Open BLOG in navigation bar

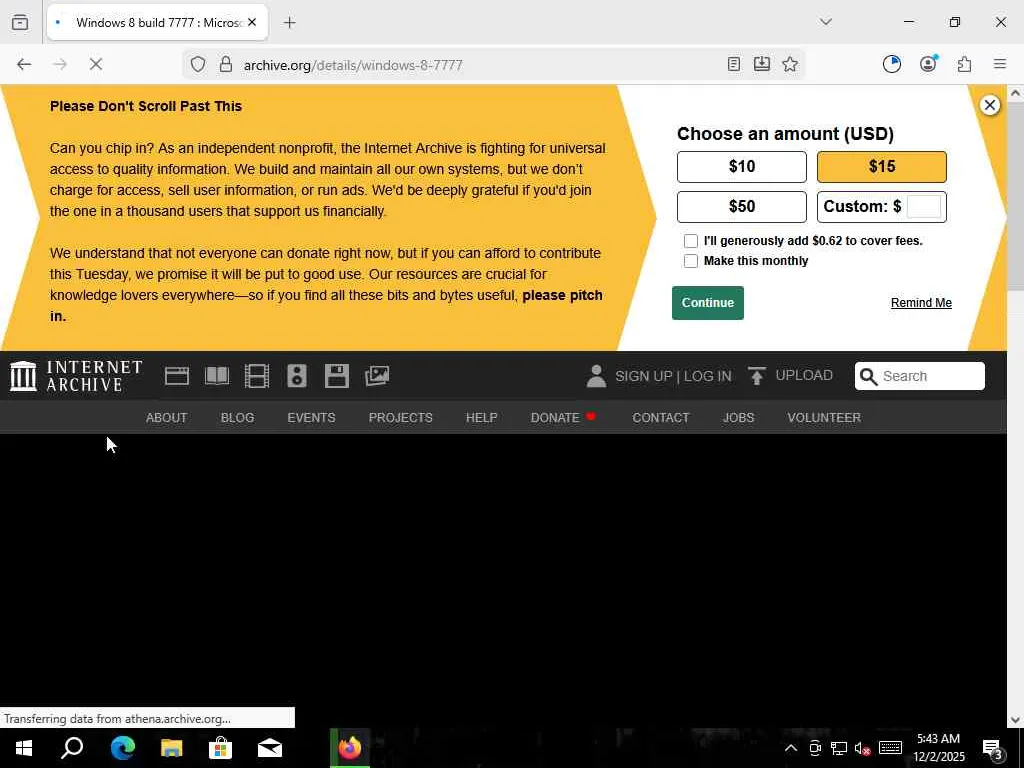(237, 418)
